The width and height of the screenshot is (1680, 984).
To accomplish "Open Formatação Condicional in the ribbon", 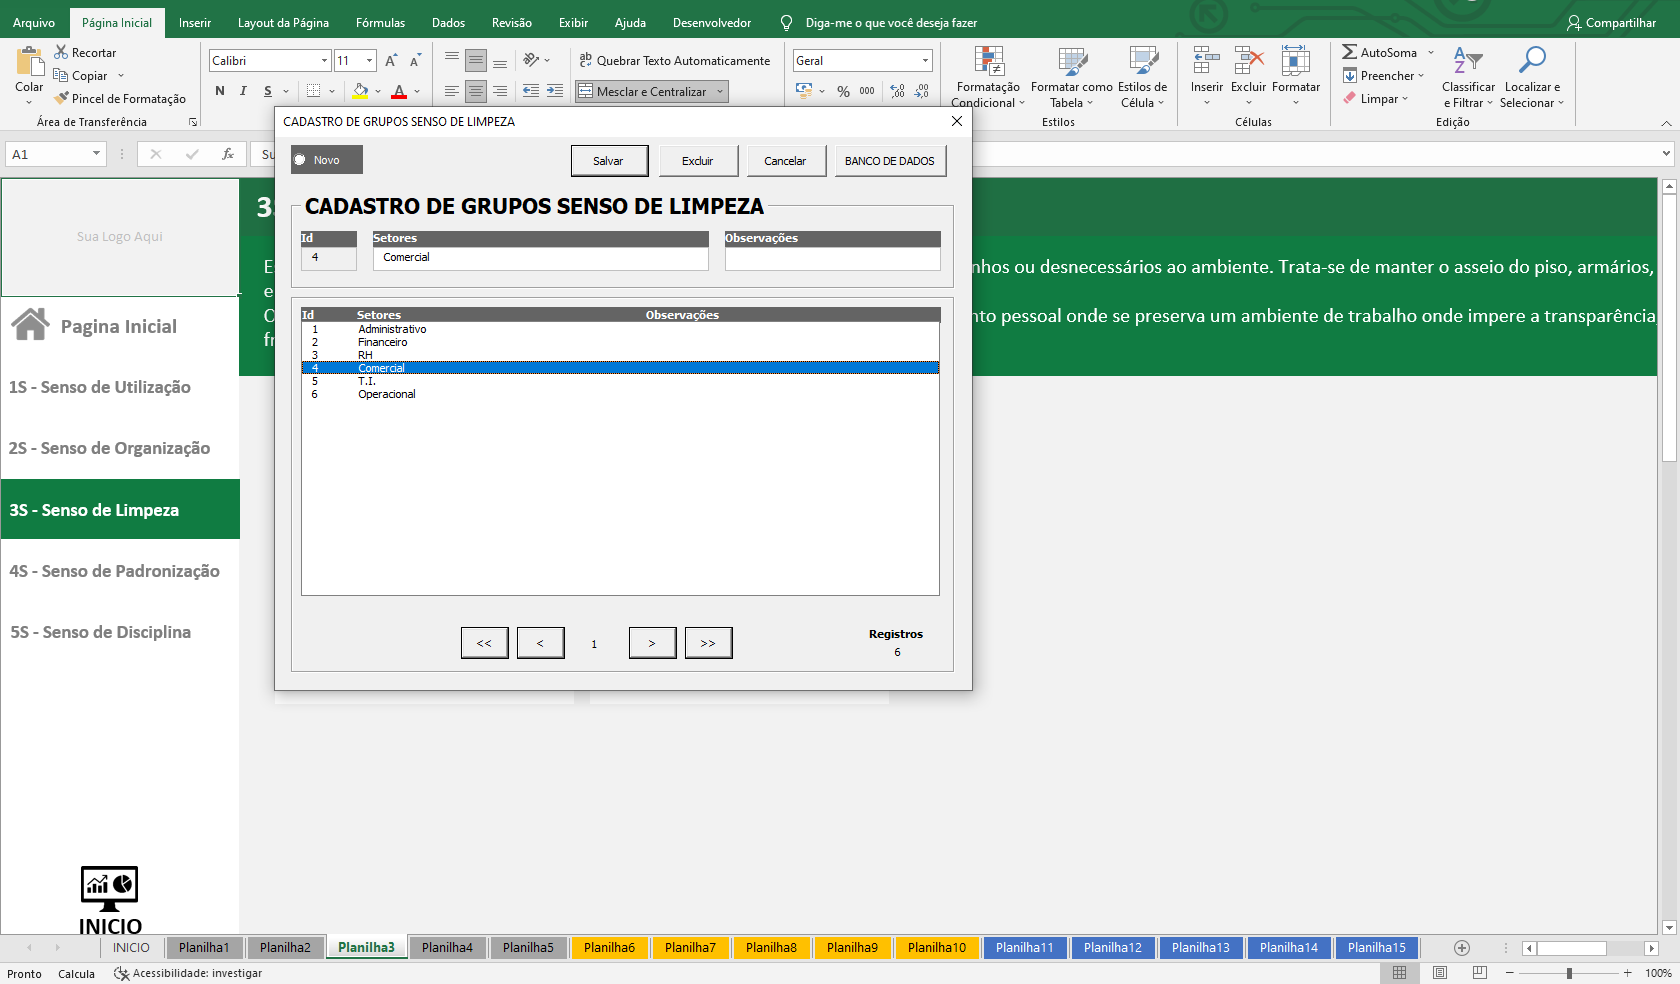I will point(988,76).
